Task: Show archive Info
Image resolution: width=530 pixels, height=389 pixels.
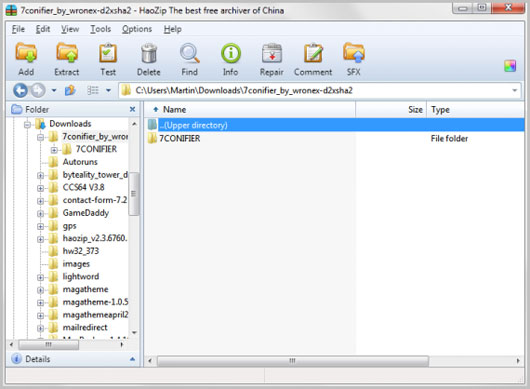Action: click(231, 54)
